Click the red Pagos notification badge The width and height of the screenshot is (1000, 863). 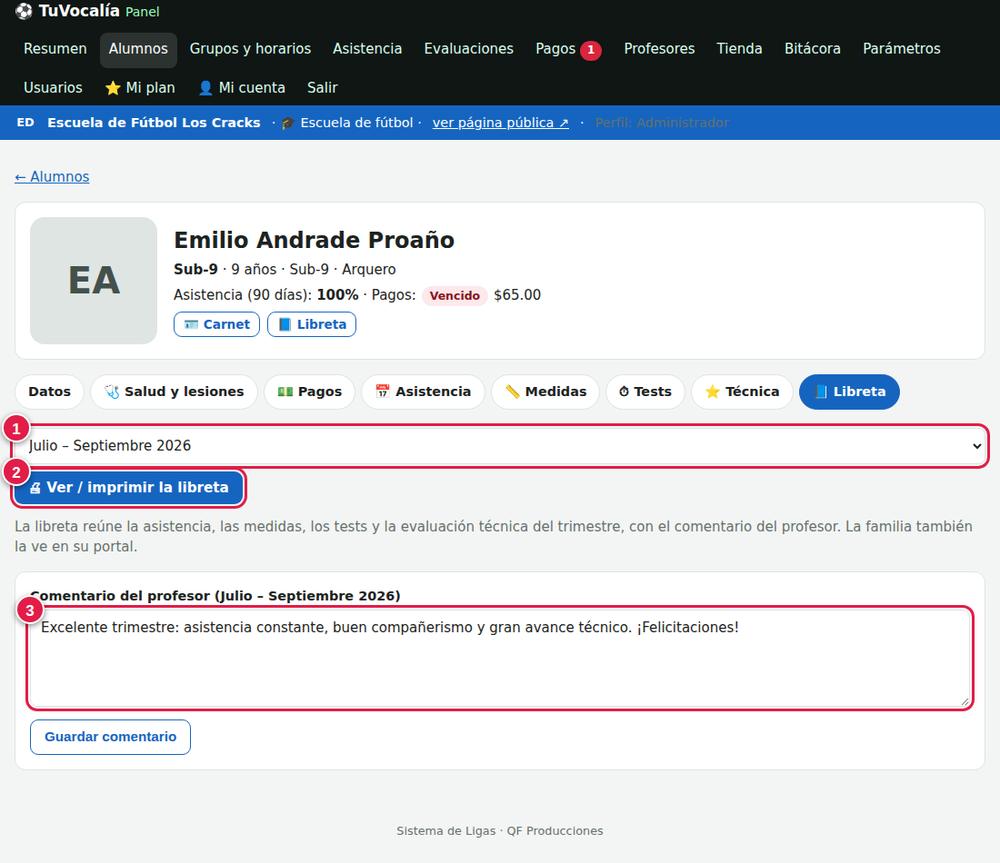(x=591, y=50)
